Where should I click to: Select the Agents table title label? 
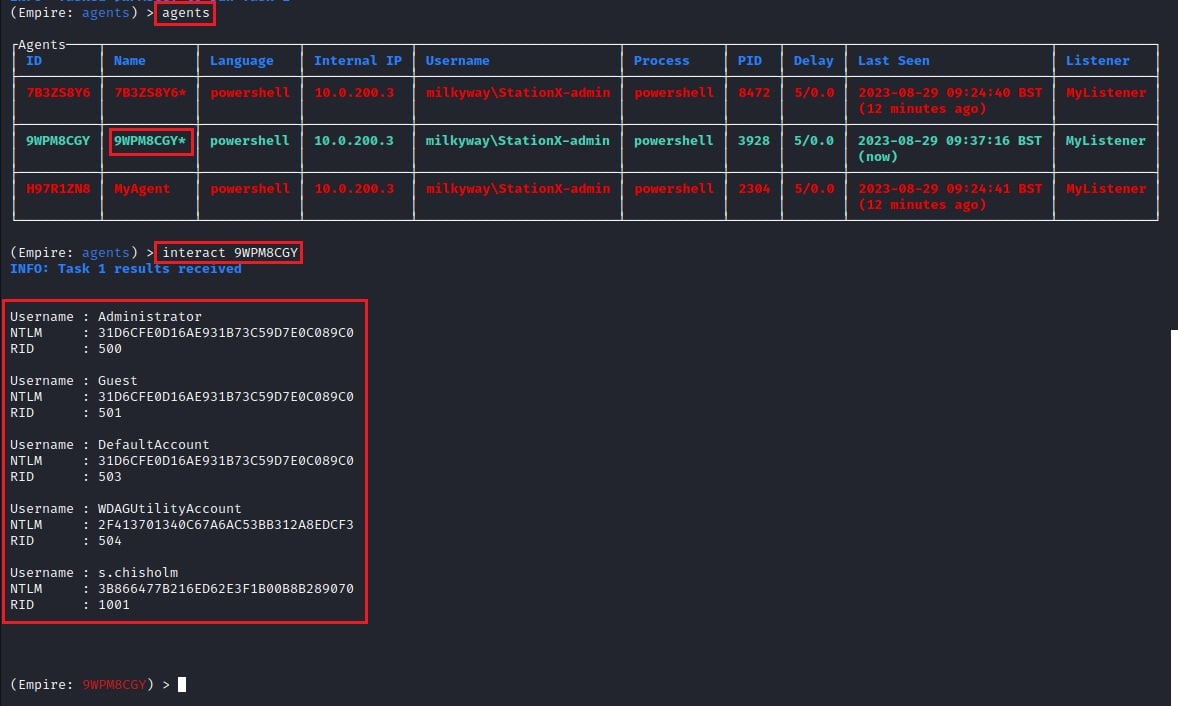(x=42, y=44)
